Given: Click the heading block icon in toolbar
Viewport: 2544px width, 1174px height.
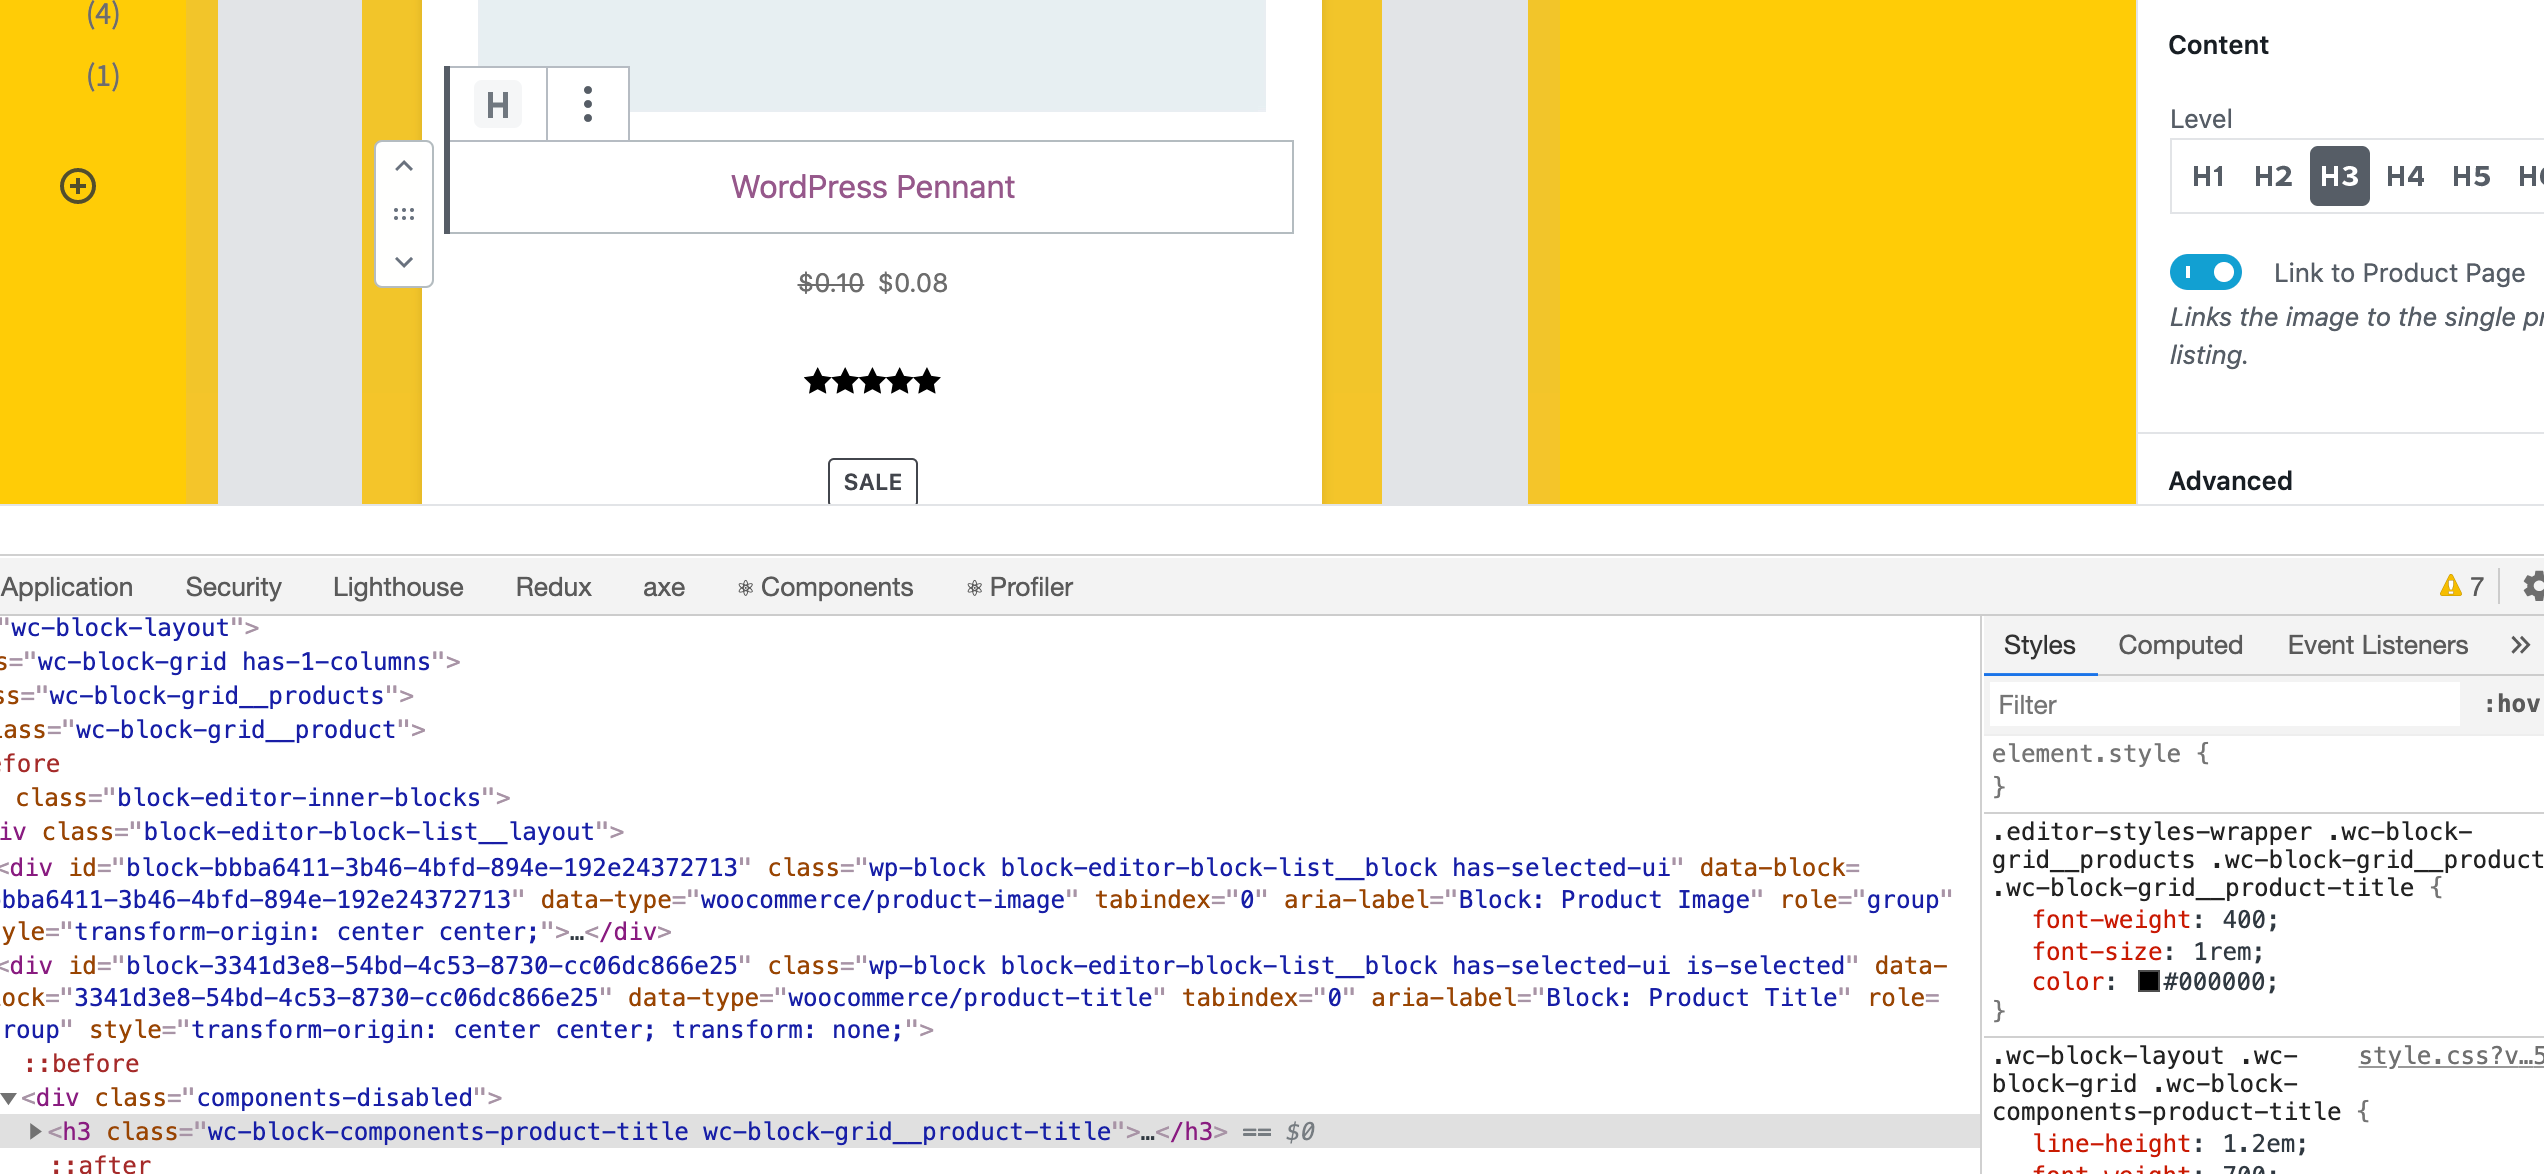Looking at the screenshot, I should pyautogui.click(x=497, y=103).
